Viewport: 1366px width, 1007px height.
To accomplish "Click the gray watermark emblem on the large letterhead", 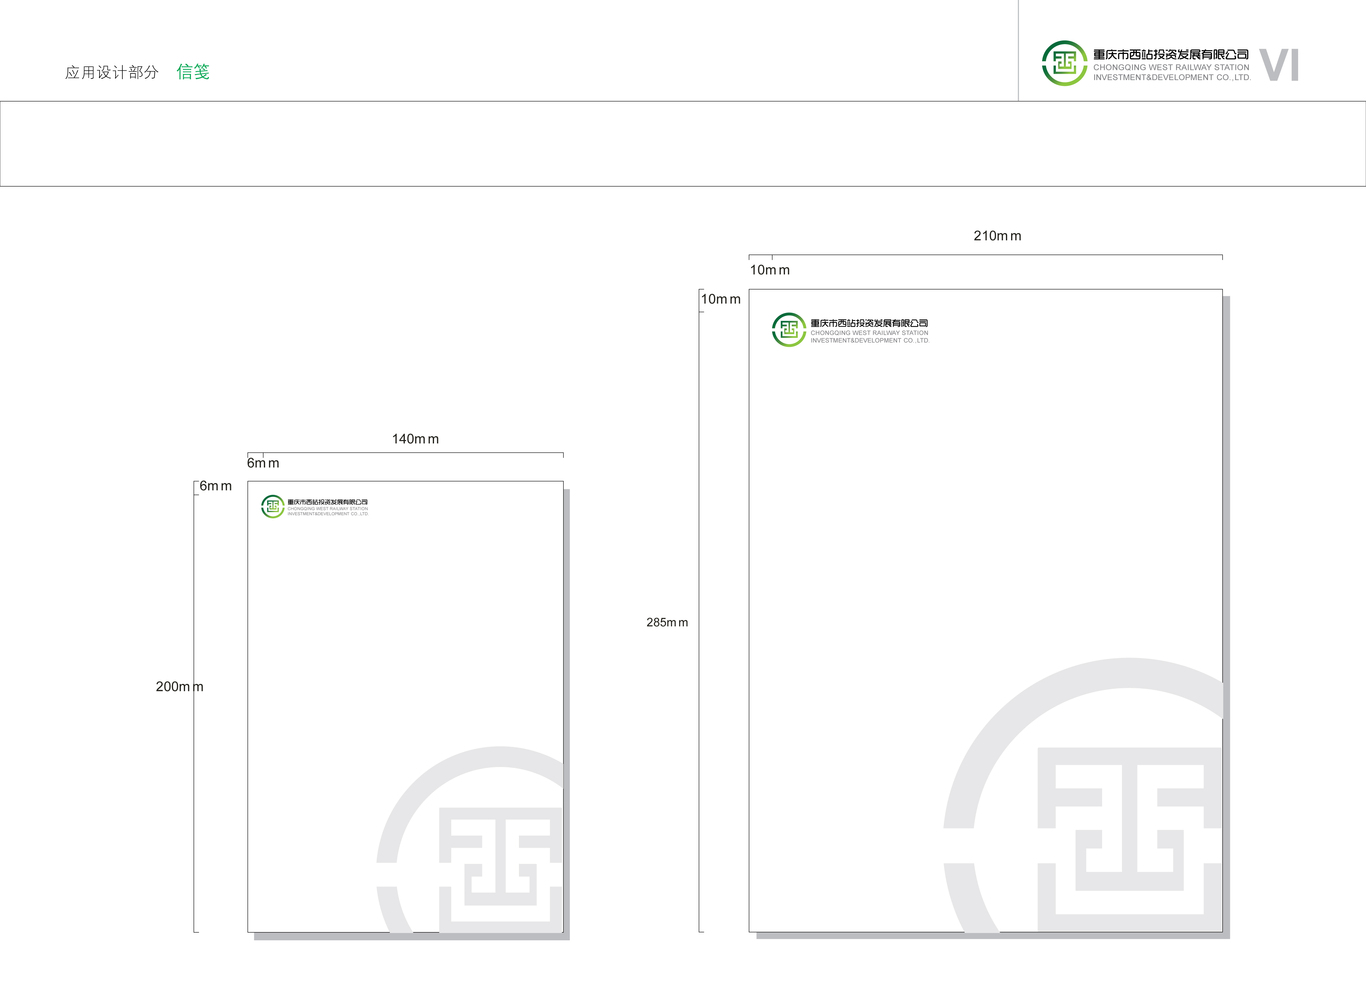I will [1084, 796].
